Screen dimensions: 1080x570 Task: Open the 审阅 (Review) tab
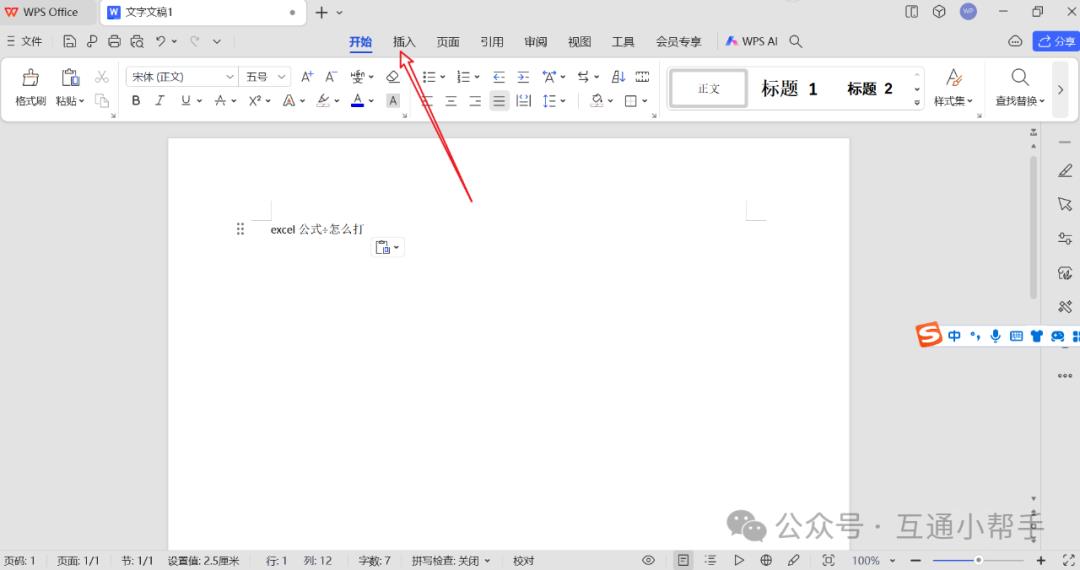(535, 41)
